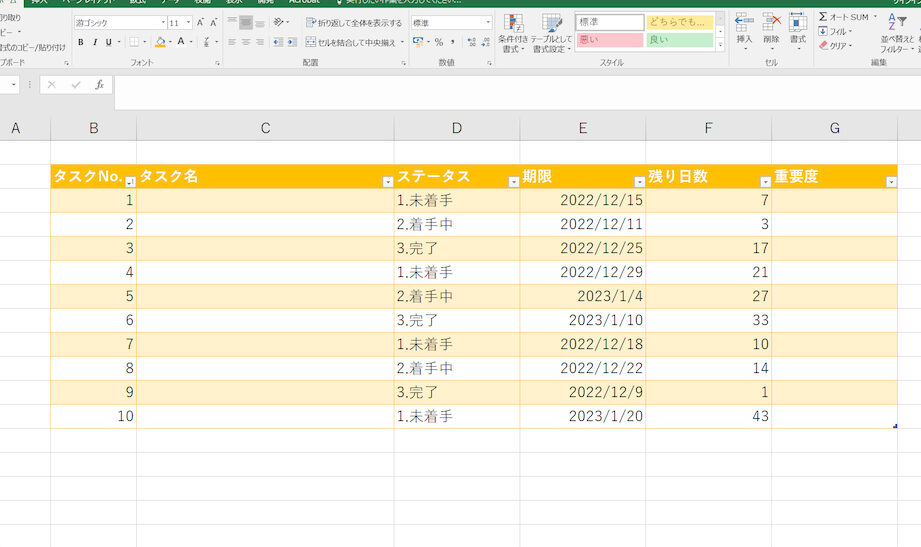
Task: Decrease the indent level
Action: pos(278,42)
